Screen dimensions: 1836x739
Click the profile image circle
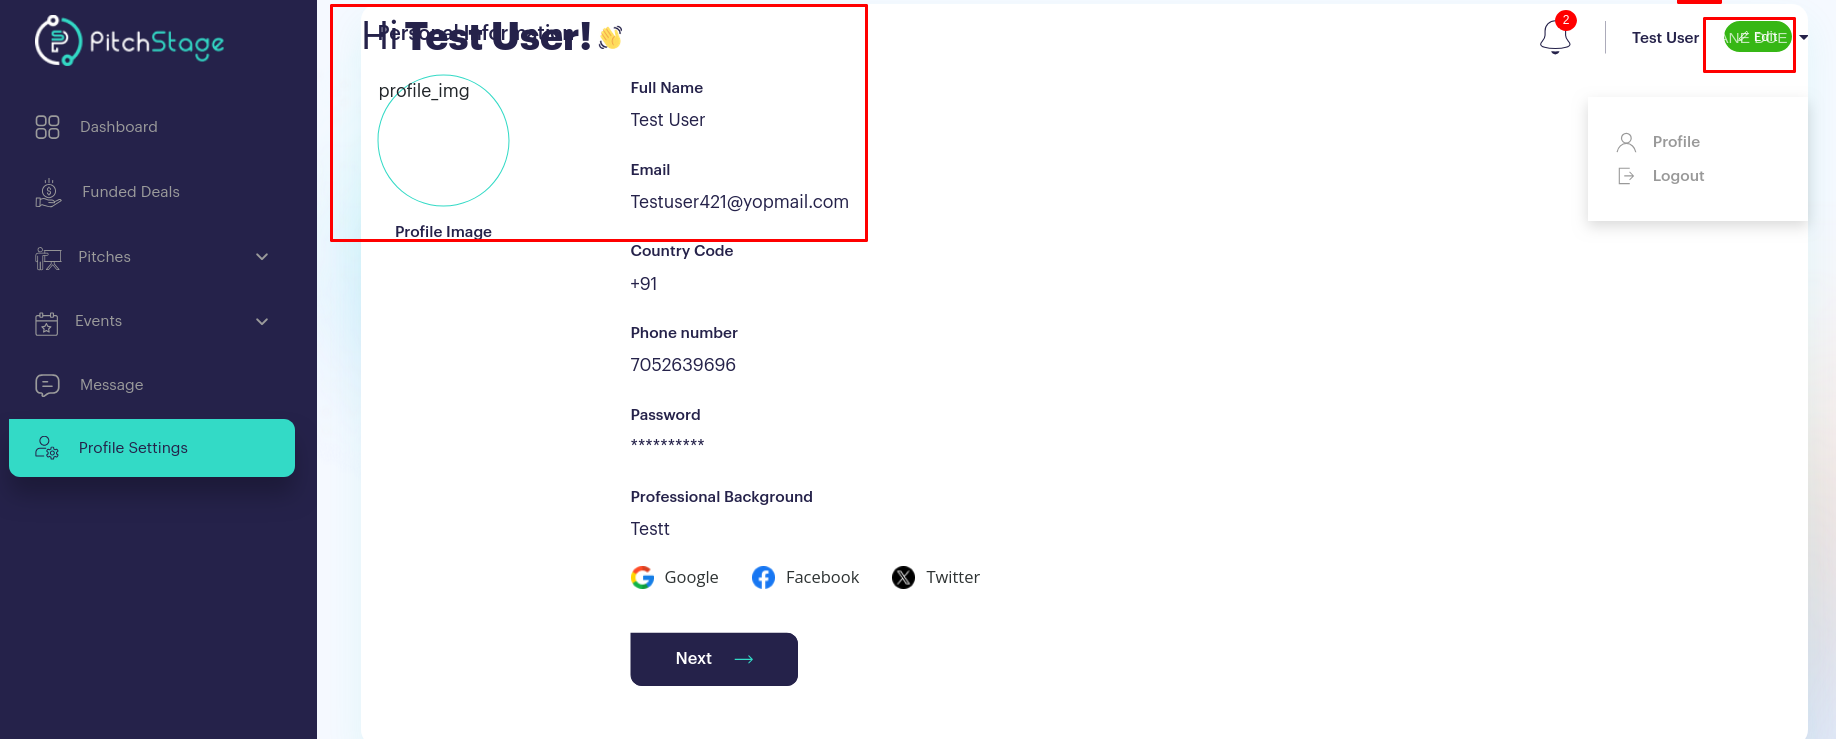tap(443, 141)
